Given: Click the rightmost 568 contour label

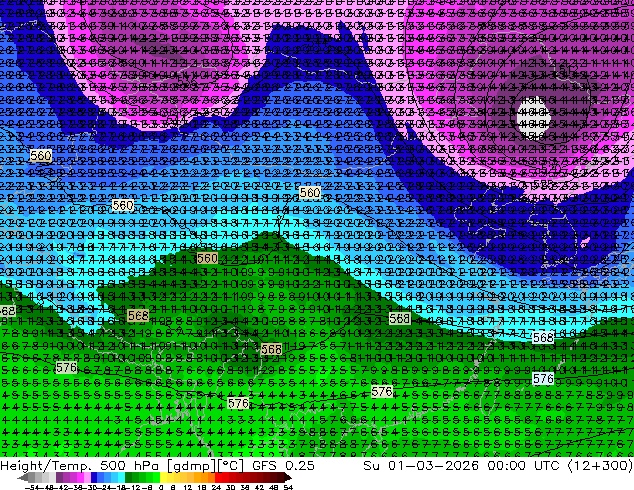Looking at the screenshot, I should pos(543,338).
